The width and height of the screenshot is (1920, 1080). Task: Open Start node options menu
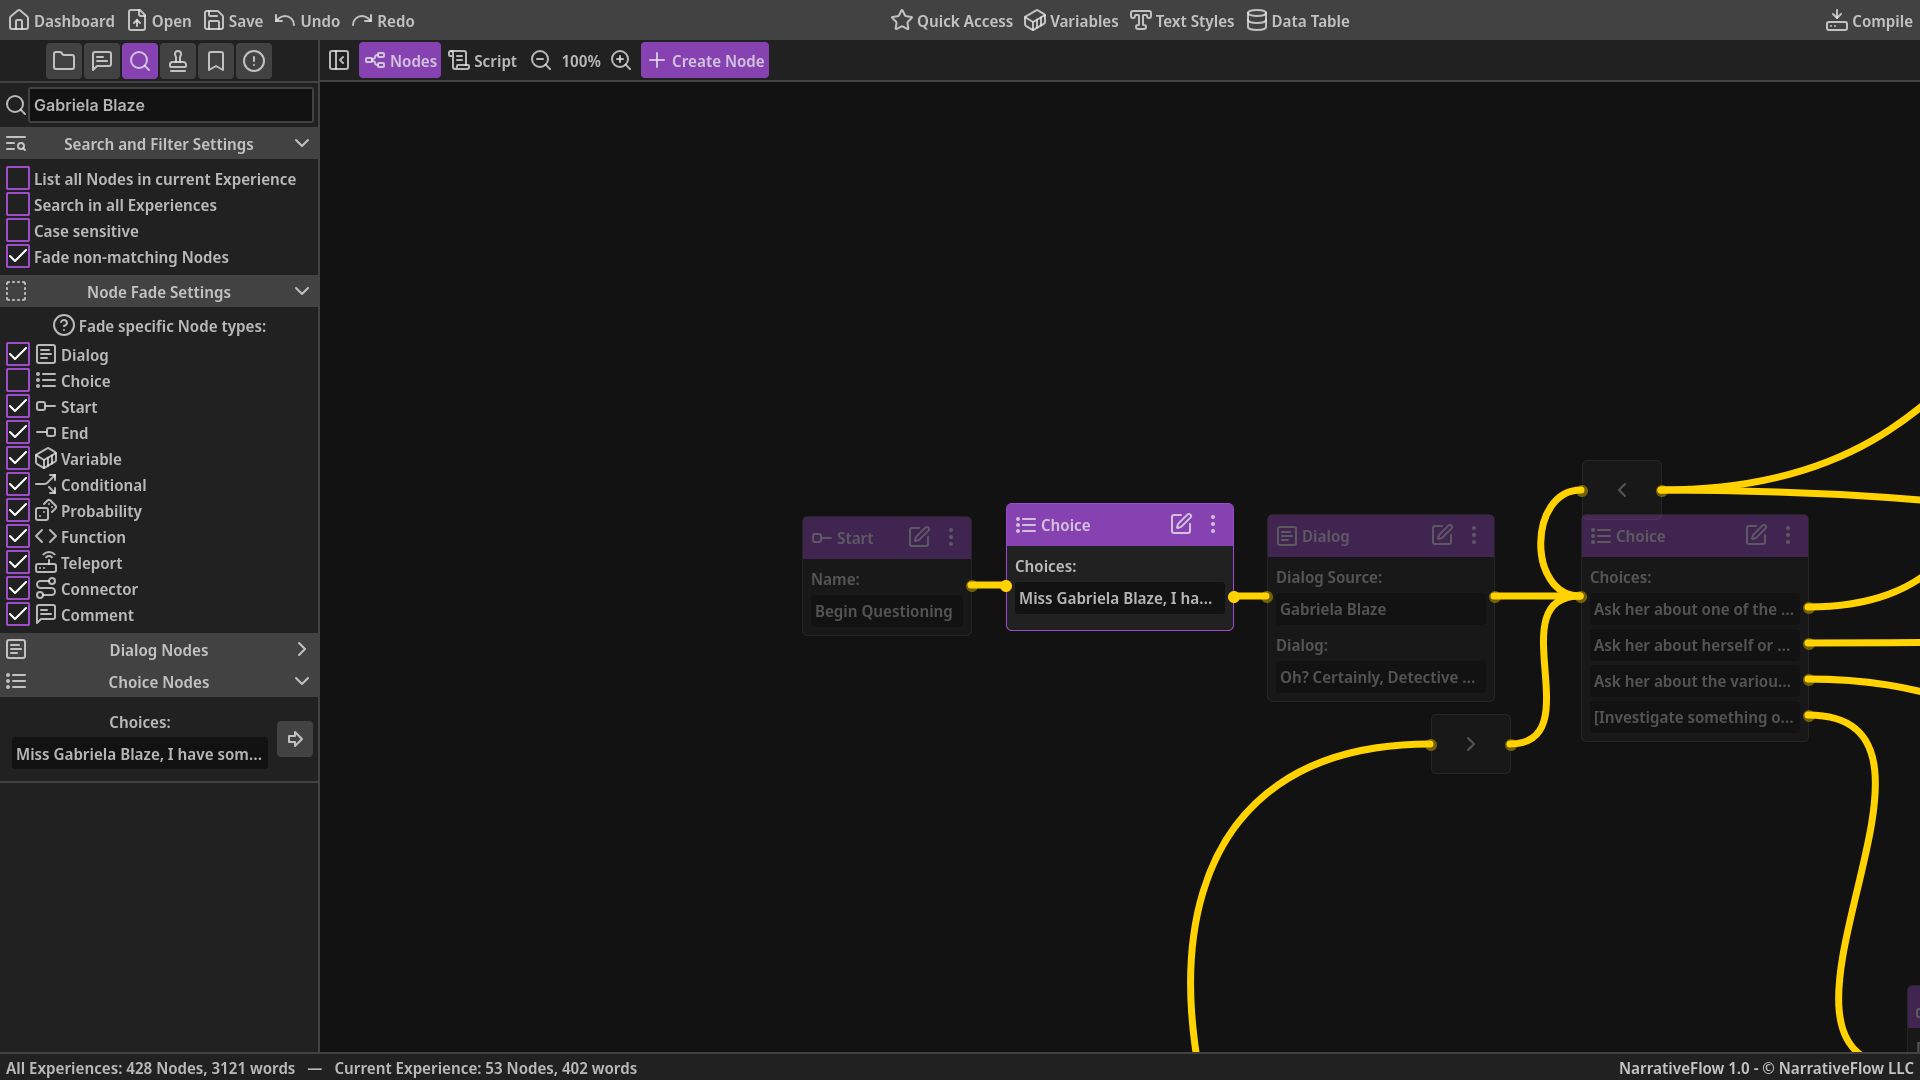951,537
